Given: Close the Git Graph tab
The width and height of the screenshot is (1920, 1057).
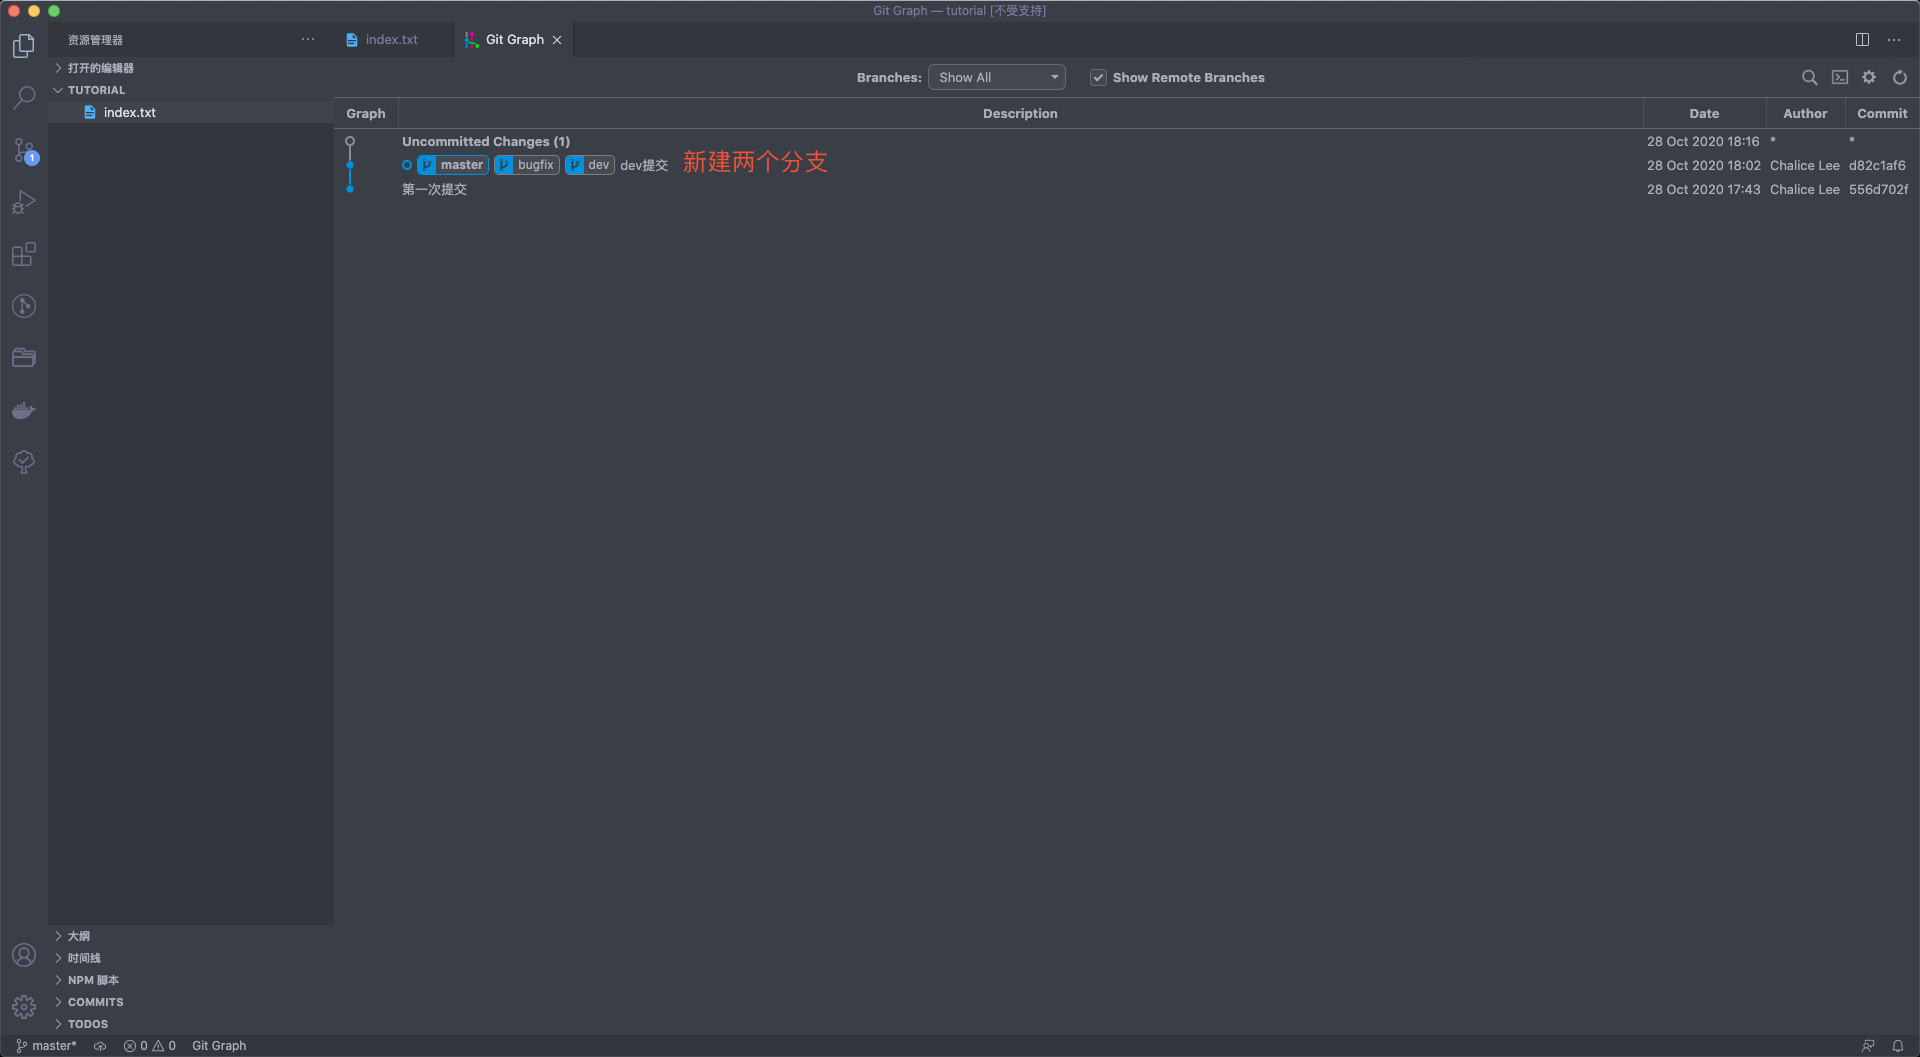Looking at the screenshot, I should pyautogui.click(x=557, y=40).
